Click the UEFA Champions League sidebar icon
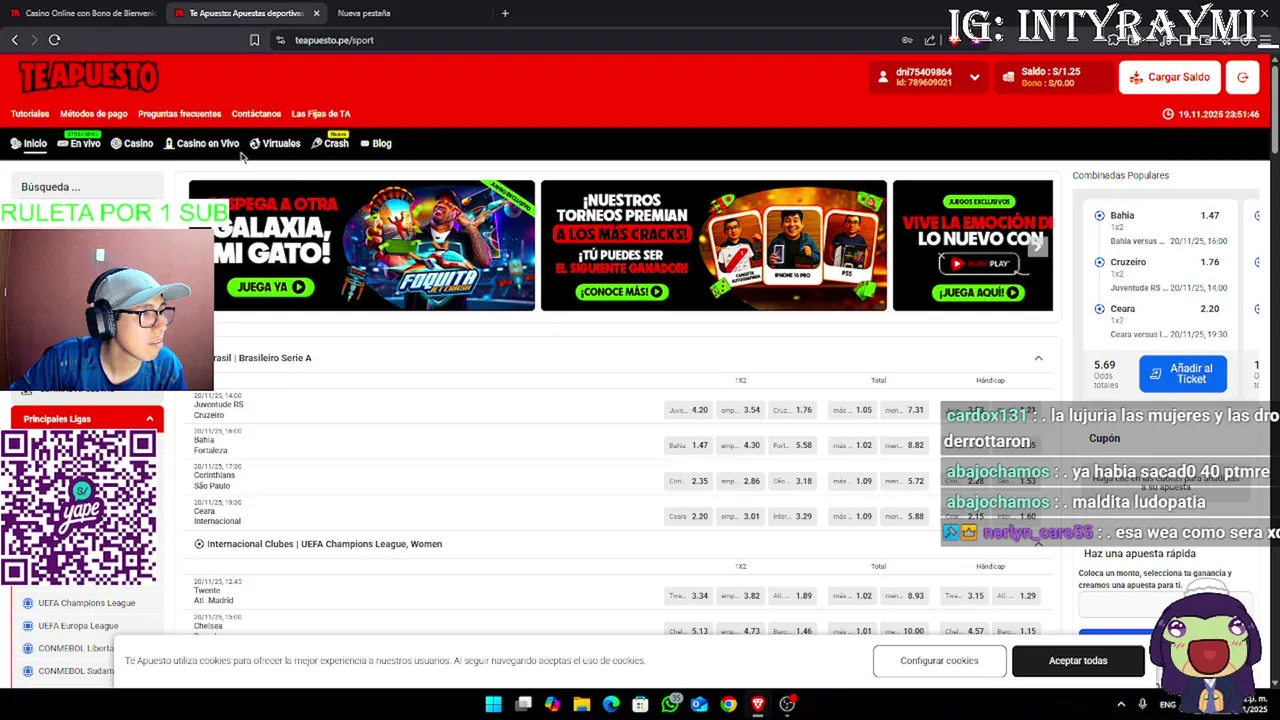Screen dimensions: 1280x720 [x=28, y=603]
